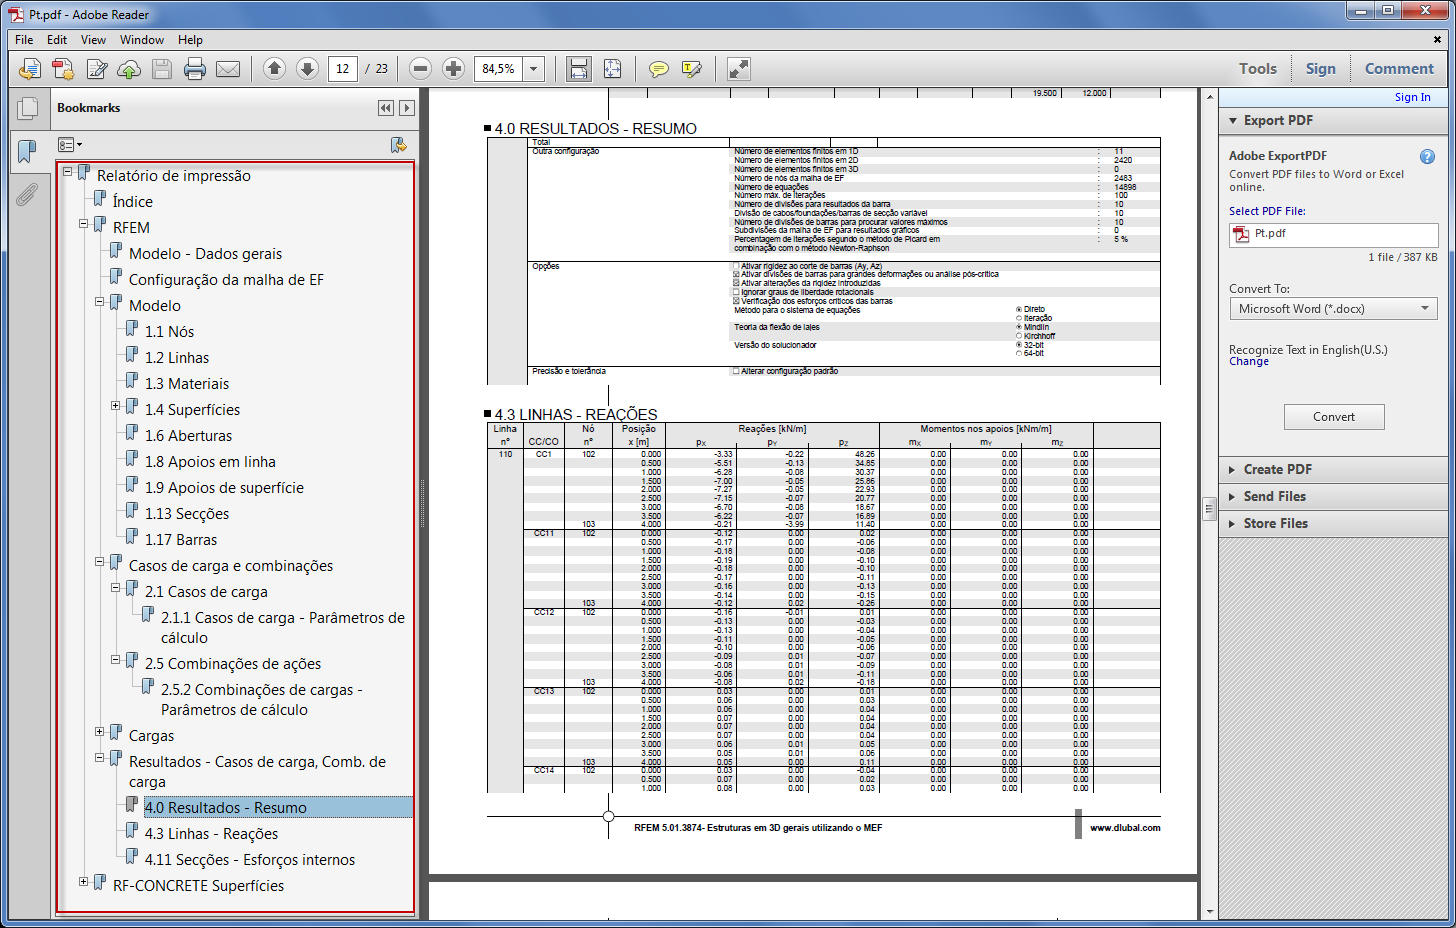Viewport: 1456px width, 928px height.
Task: Open the Help menu
Action: (190, 40)
